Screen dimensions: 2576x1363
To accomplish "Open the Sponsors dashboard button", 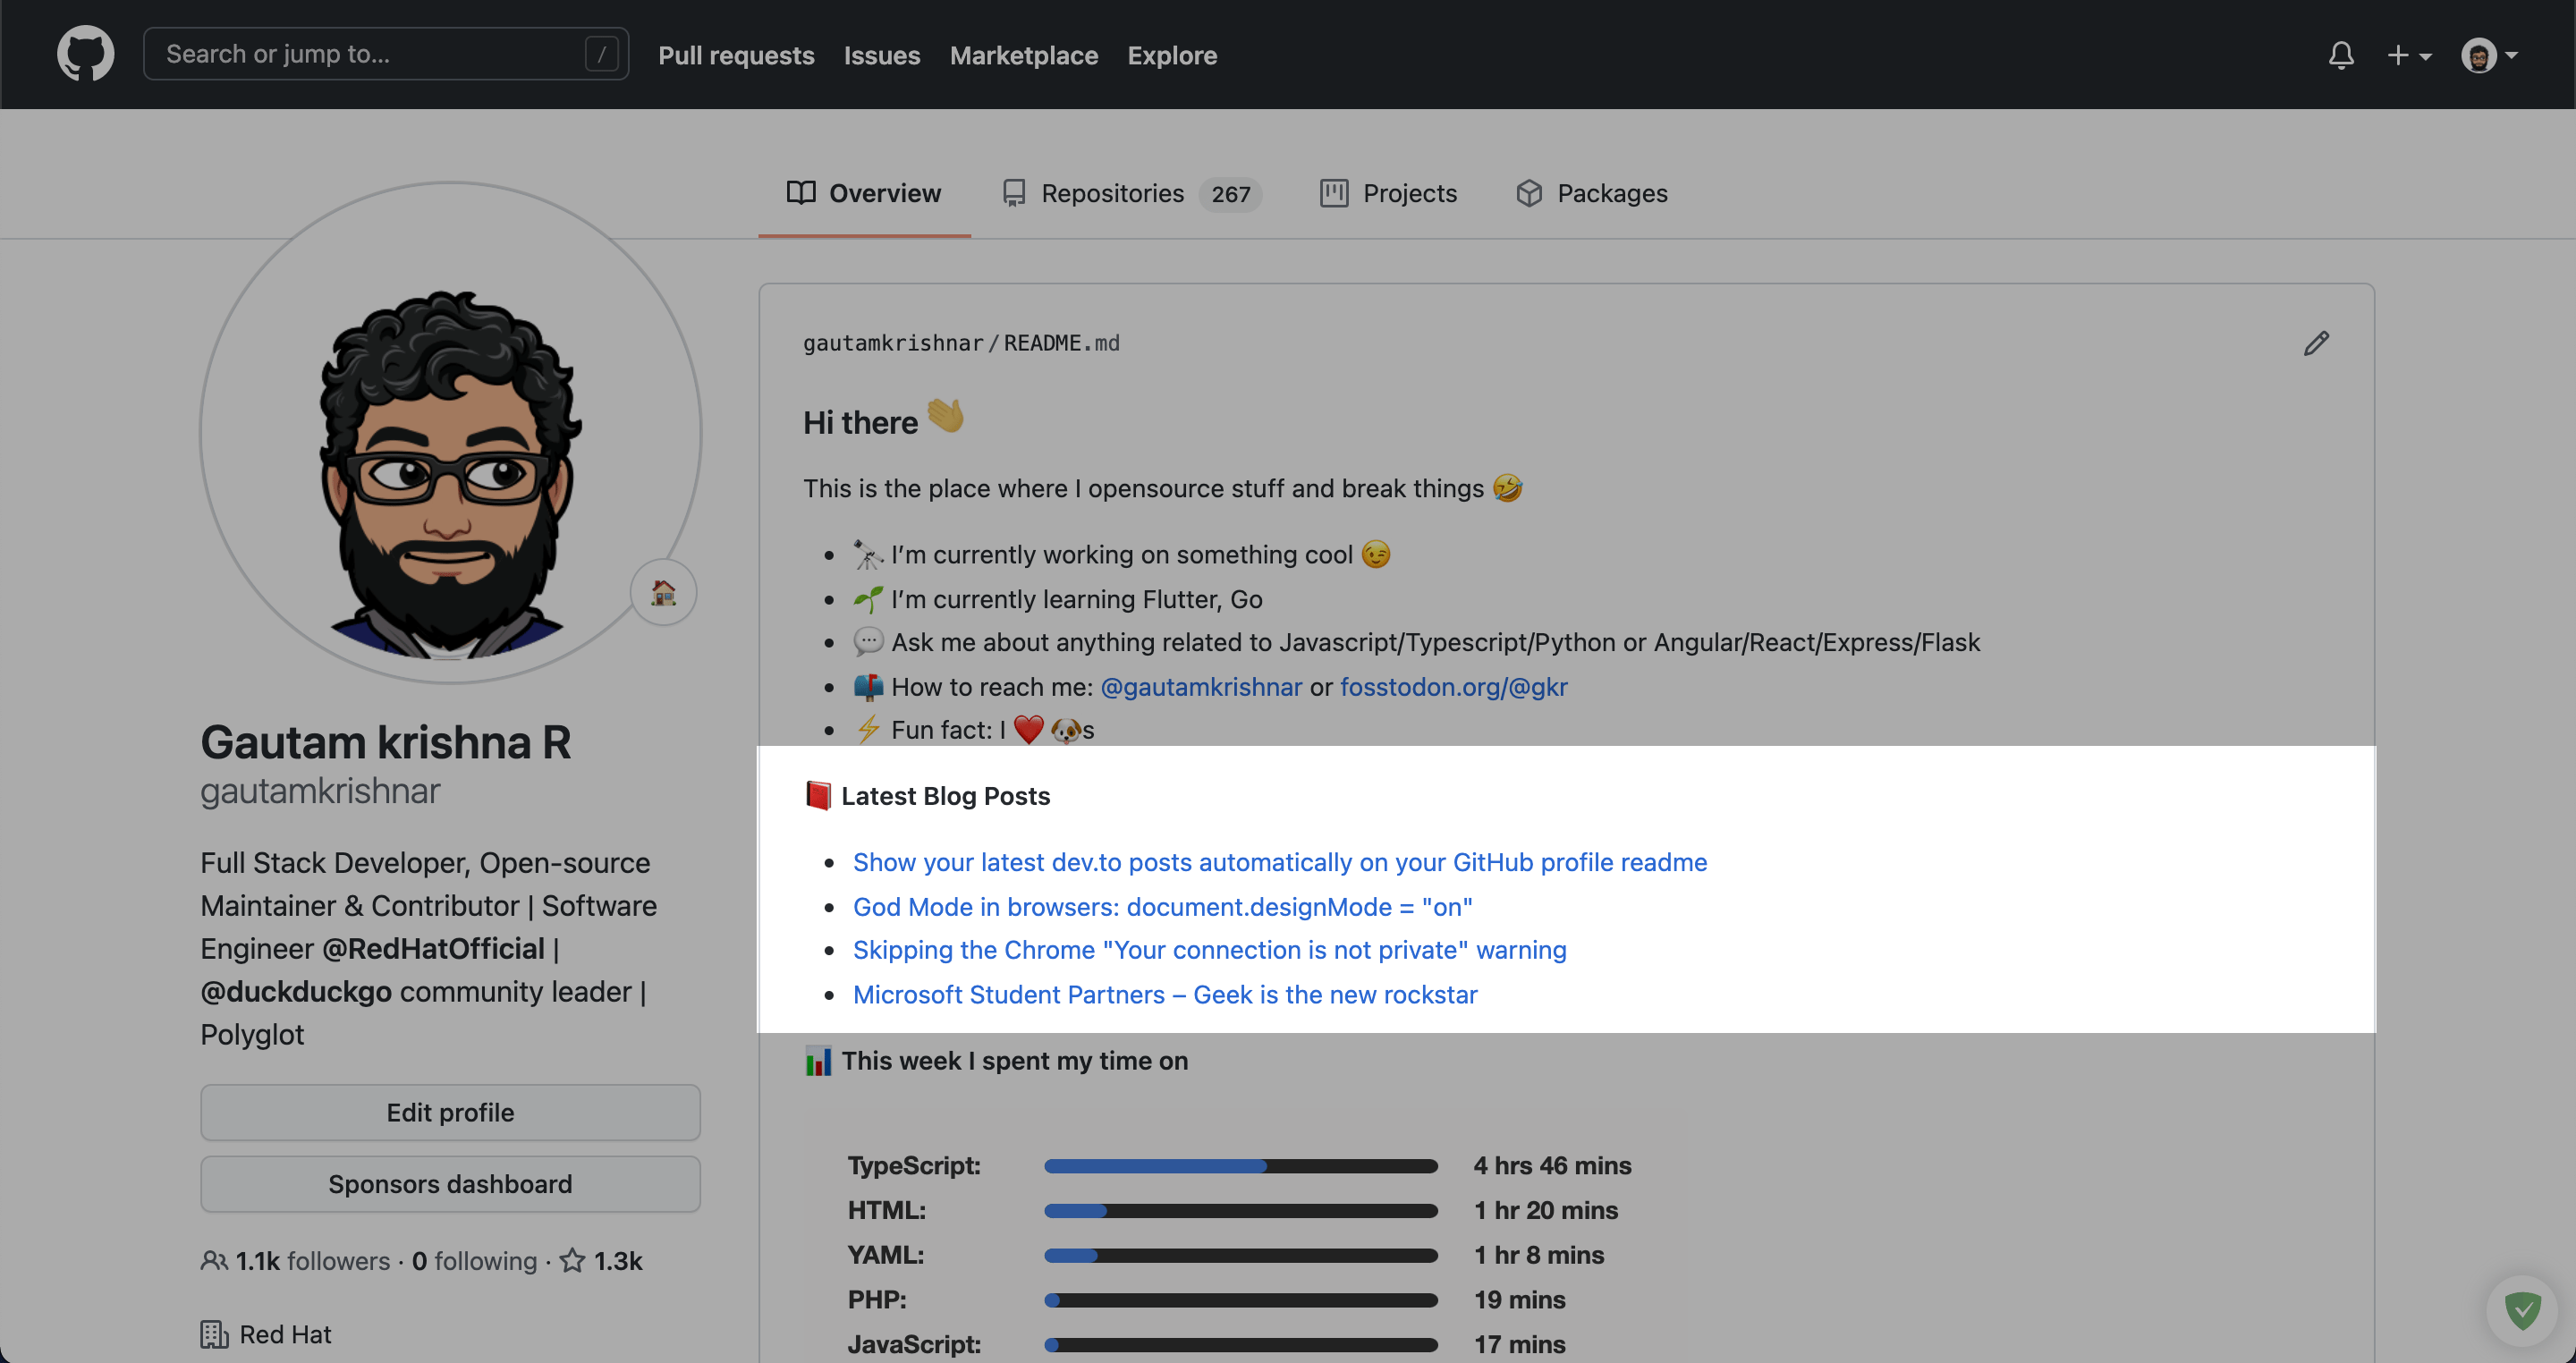I will 450,1184.
